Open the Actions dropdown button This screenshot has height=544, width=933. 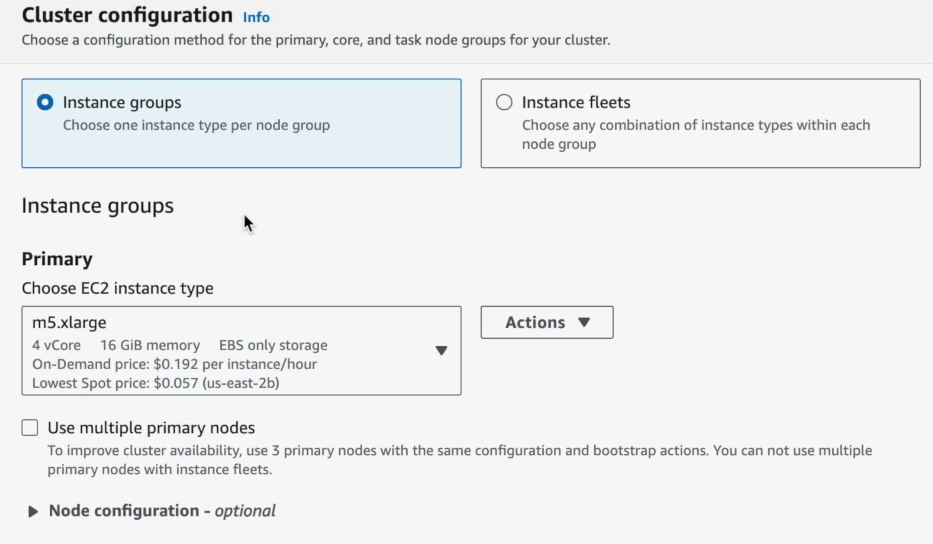tap(547, 323)
